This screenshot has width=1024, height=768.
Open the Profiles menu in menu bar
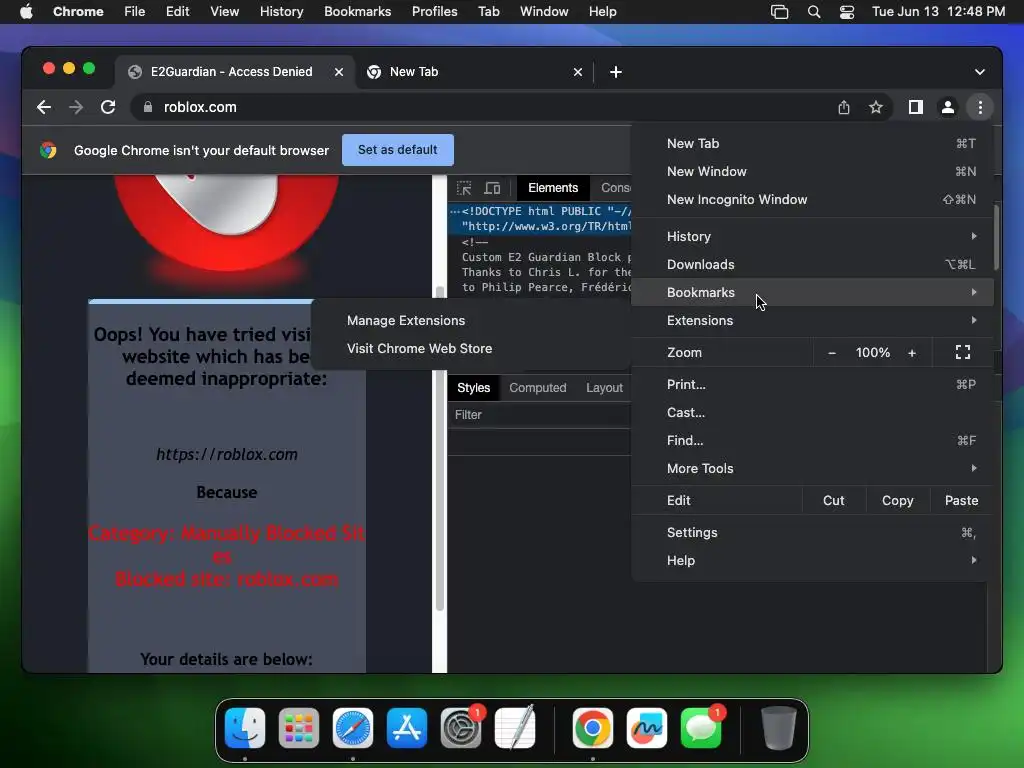click(434, 12)
